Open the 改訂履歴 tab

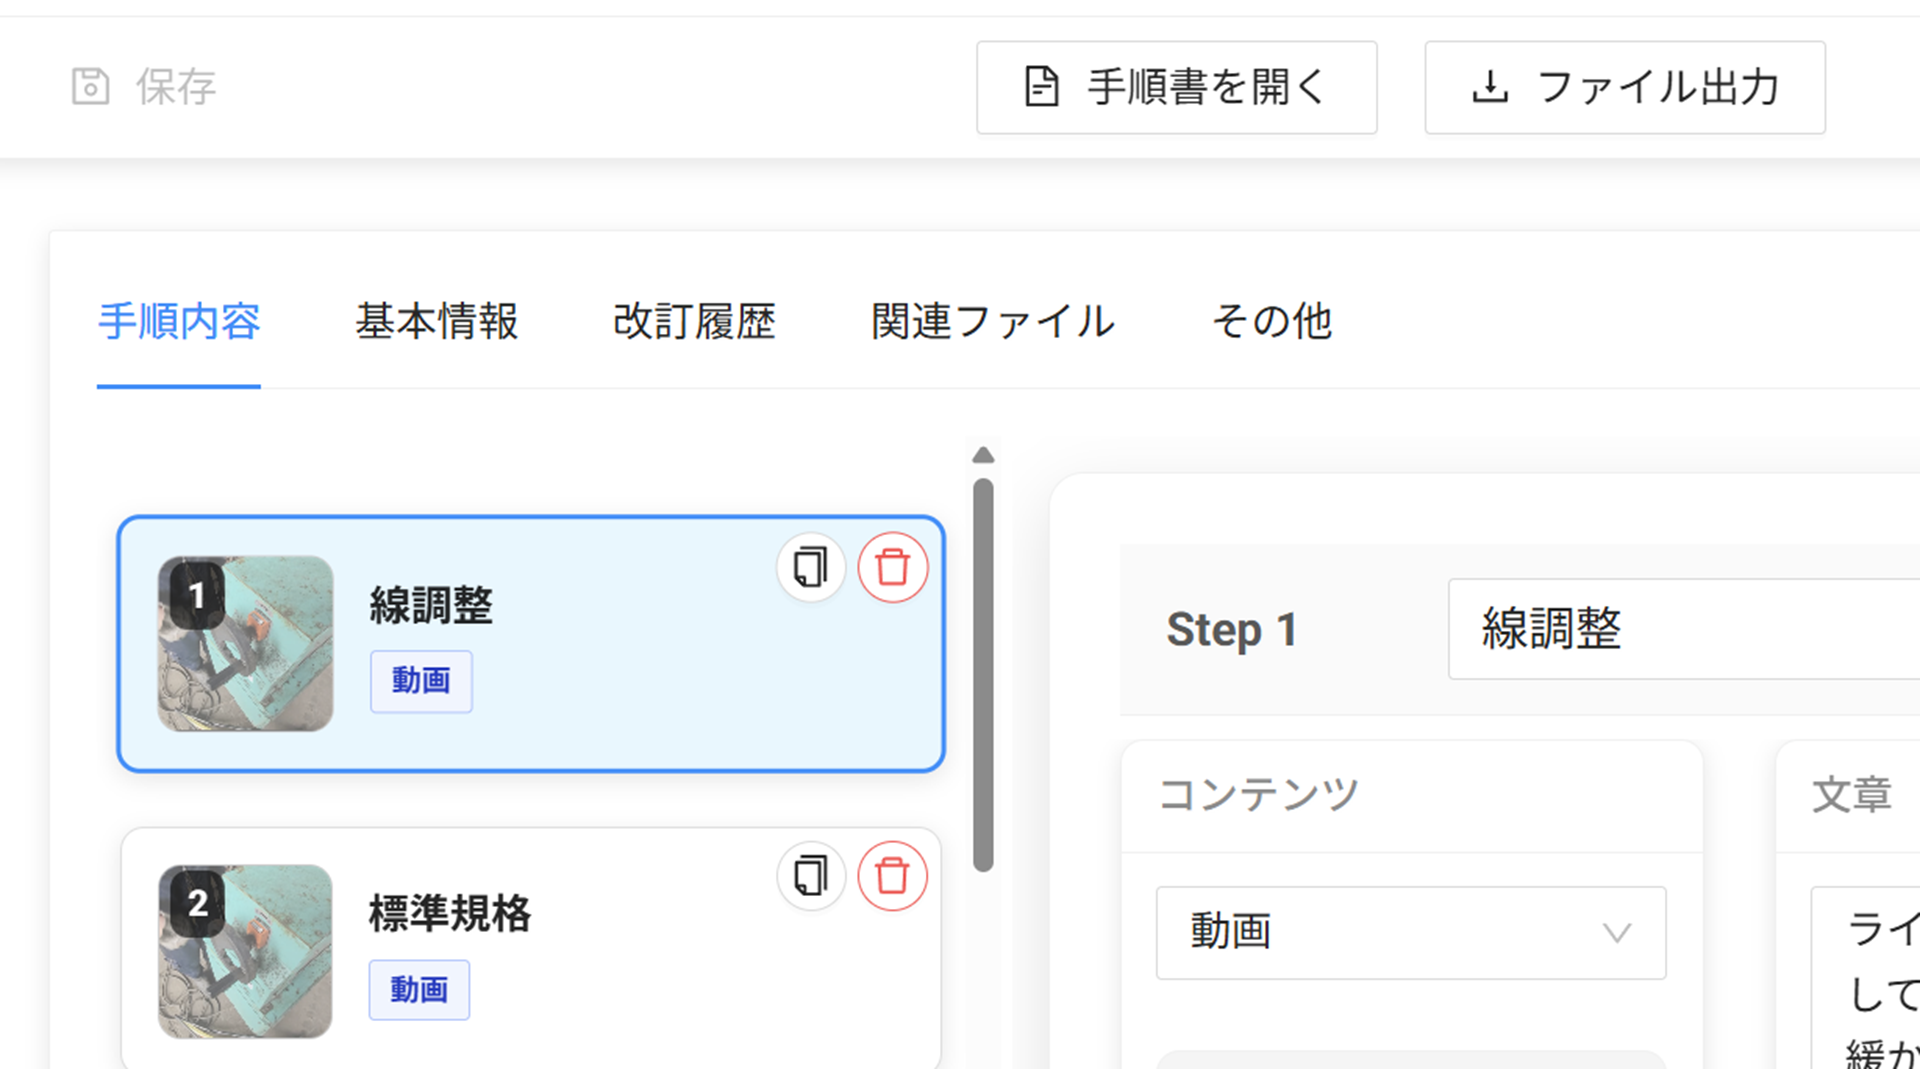(x=694, y=322)
